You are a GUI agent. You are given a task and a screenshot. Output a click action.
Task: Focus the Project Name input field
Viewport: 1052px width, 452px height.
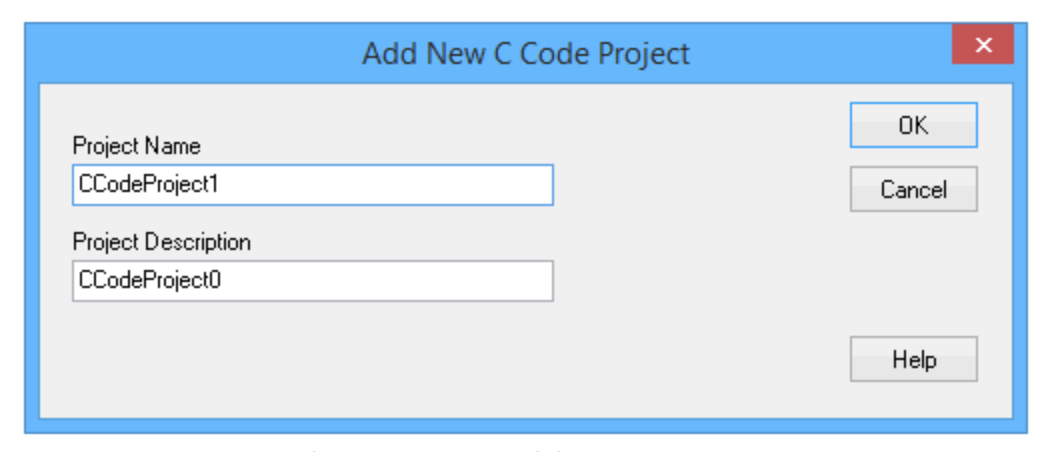[312, 185]
